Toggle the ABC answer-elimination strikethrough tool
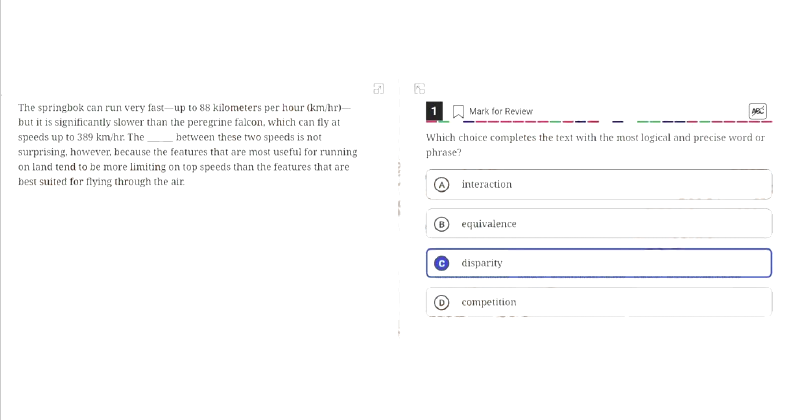This screenshot has width=800, height=420. [758, 111]
